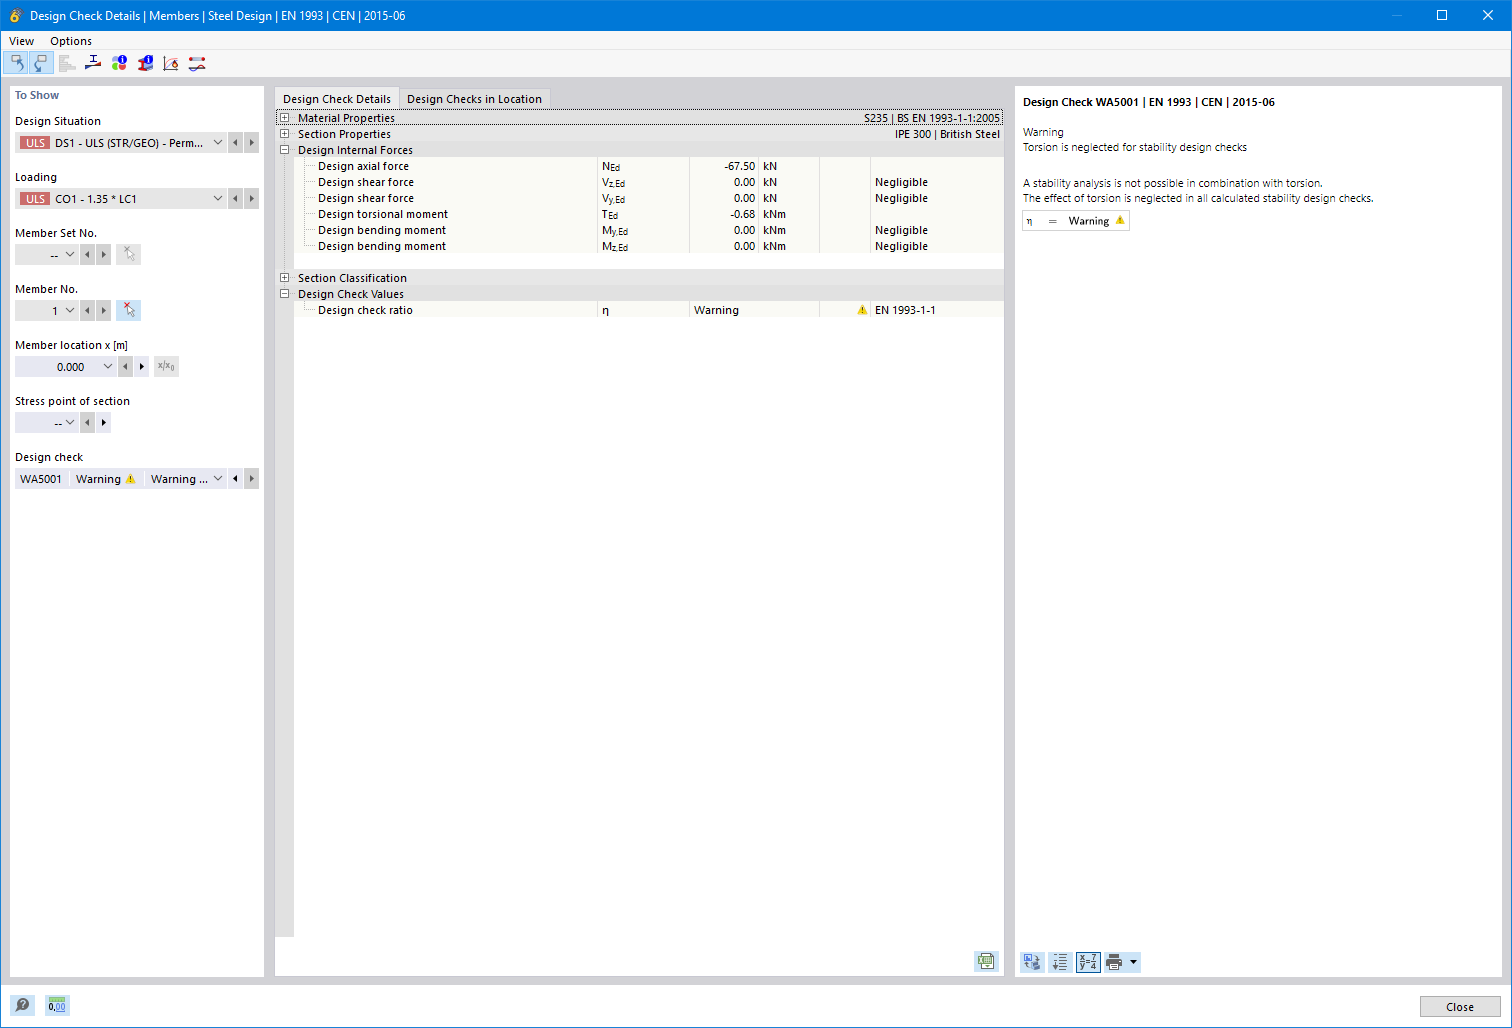Expand the Material Properties tree node
This screenshot has height=1028, width=1512.
(285, 117)
